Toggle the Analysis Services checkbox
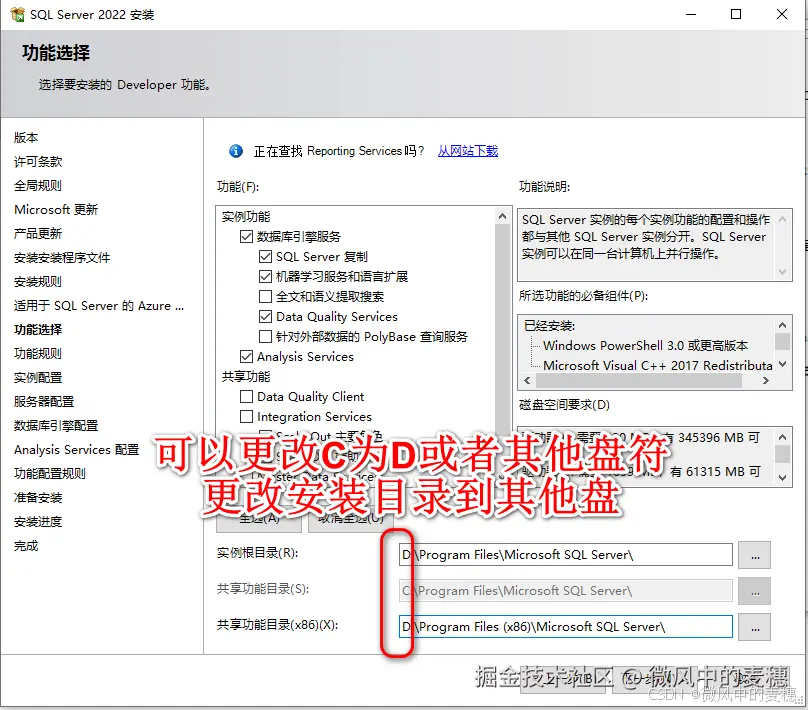808x710 pixels. point(246,357)
